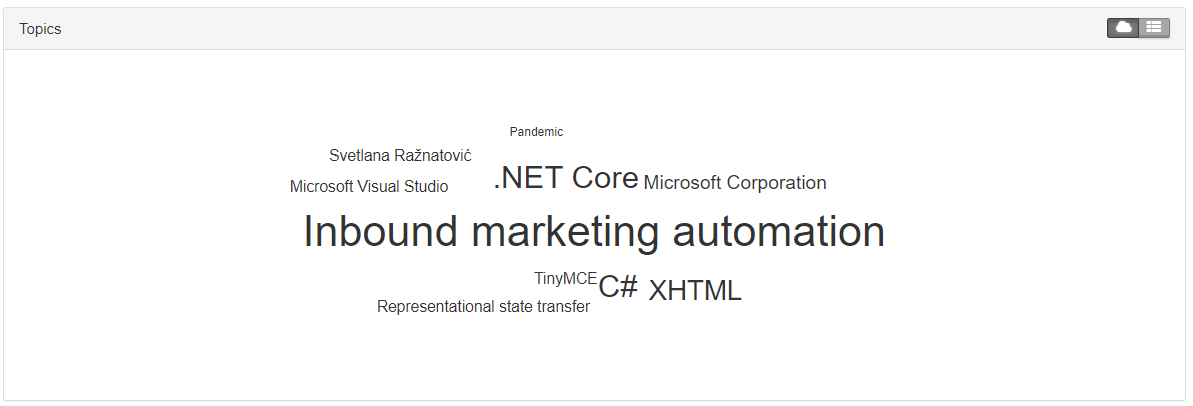
Task: Click "Studio" in Microsoft Visual Studio
Action: (x=426, y=186)
